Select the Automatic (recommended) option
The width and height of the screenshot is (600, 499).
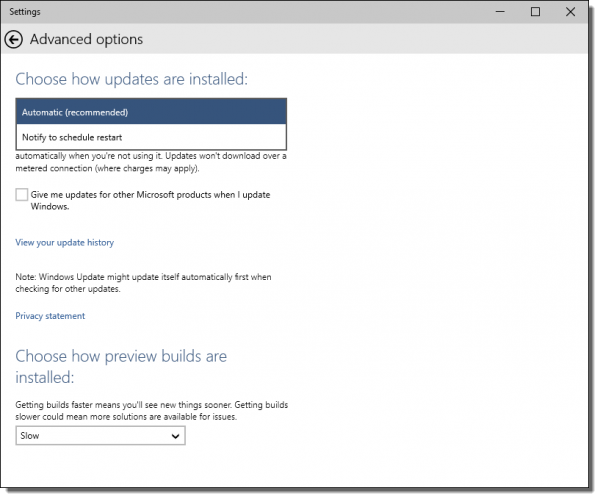tap(151, 112)
